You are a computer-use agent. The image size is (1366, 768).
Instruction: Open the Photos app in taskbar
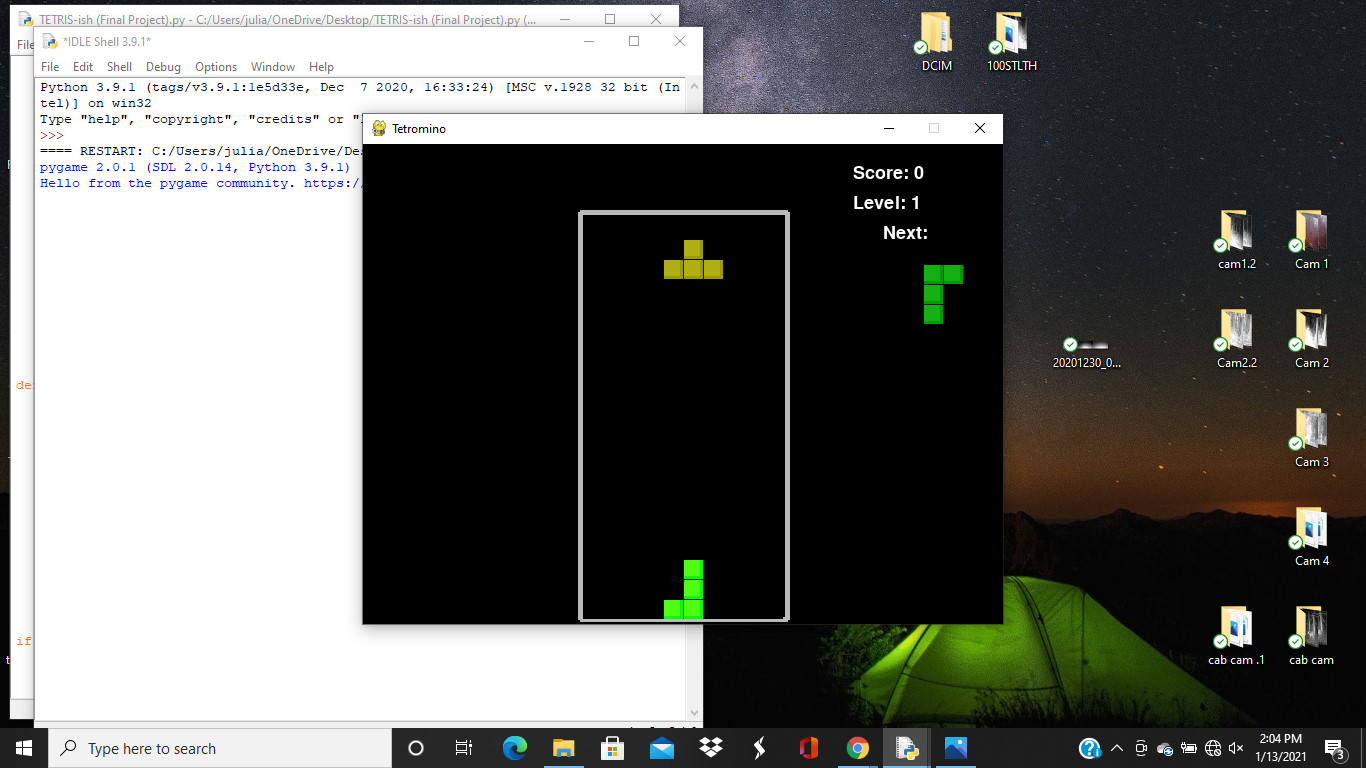tap(955, 748)
